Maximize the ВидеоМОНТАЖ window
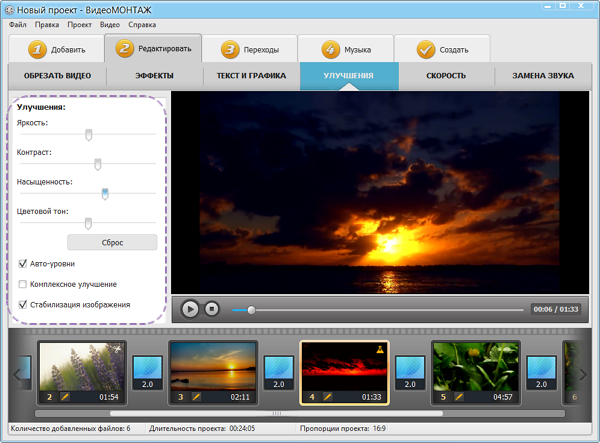The image size is (600, 443). pyautogui.click(x=563, y=6)
